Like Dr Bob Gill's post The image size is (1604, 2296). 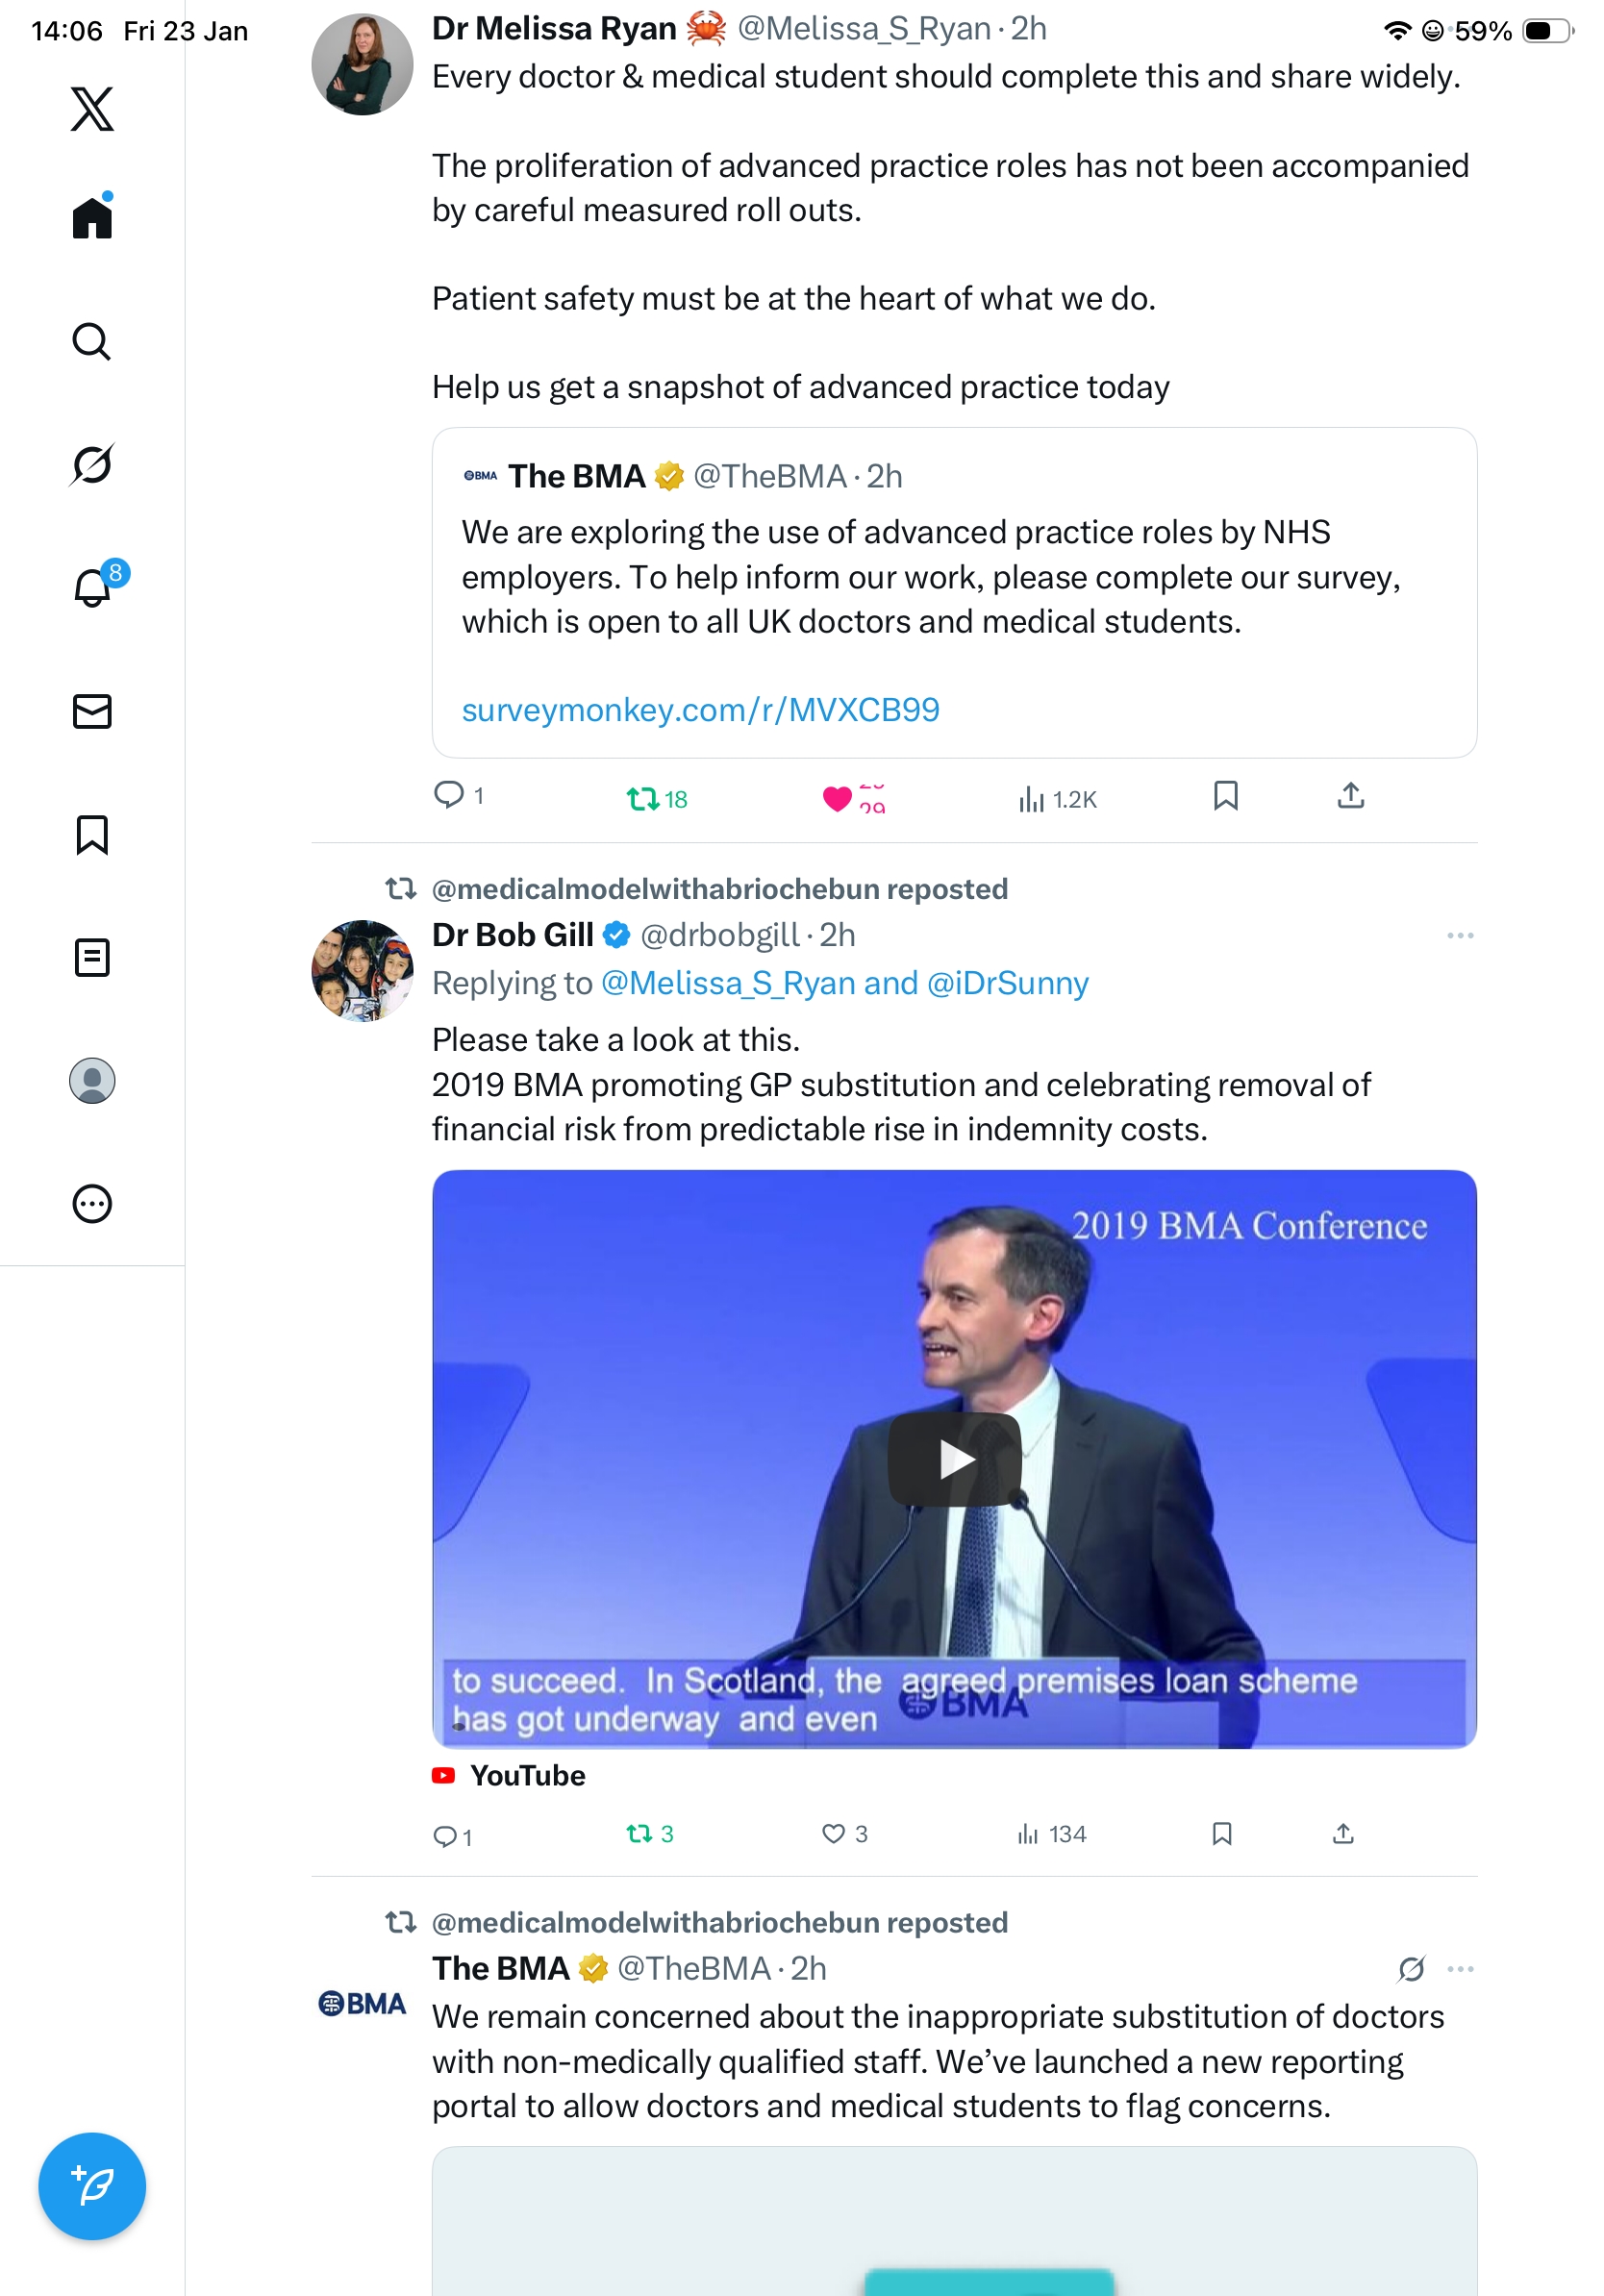(x=844, y=1833)
